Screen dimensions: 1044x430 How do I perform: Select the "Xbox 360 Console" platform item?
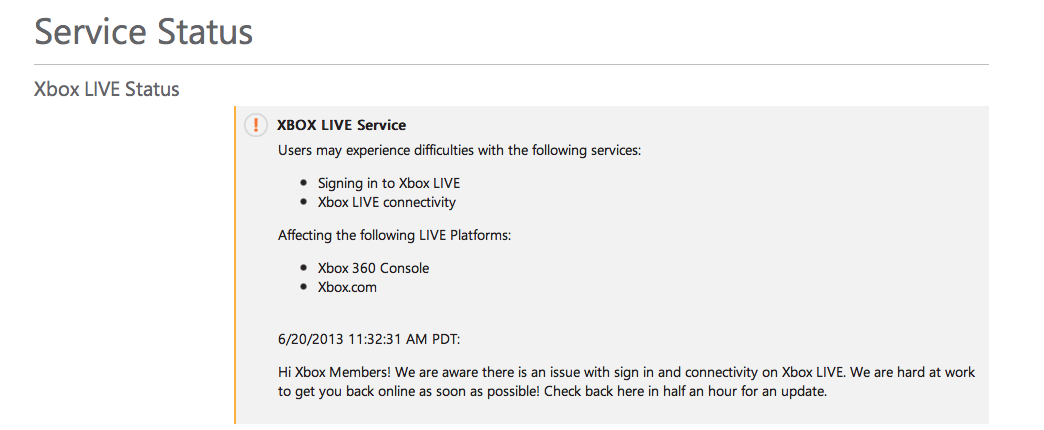373,268
